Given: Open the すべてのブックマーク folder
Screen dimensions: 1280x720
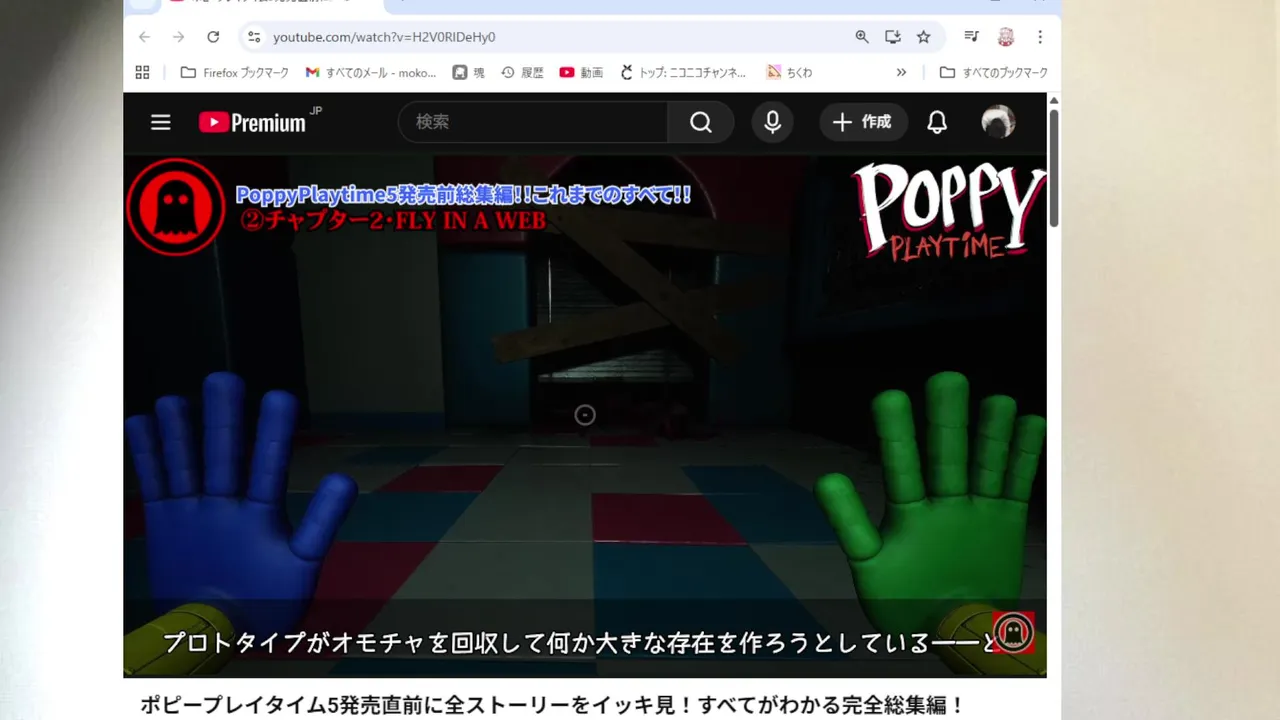Looking at the screenshot, I should point(993,72).
